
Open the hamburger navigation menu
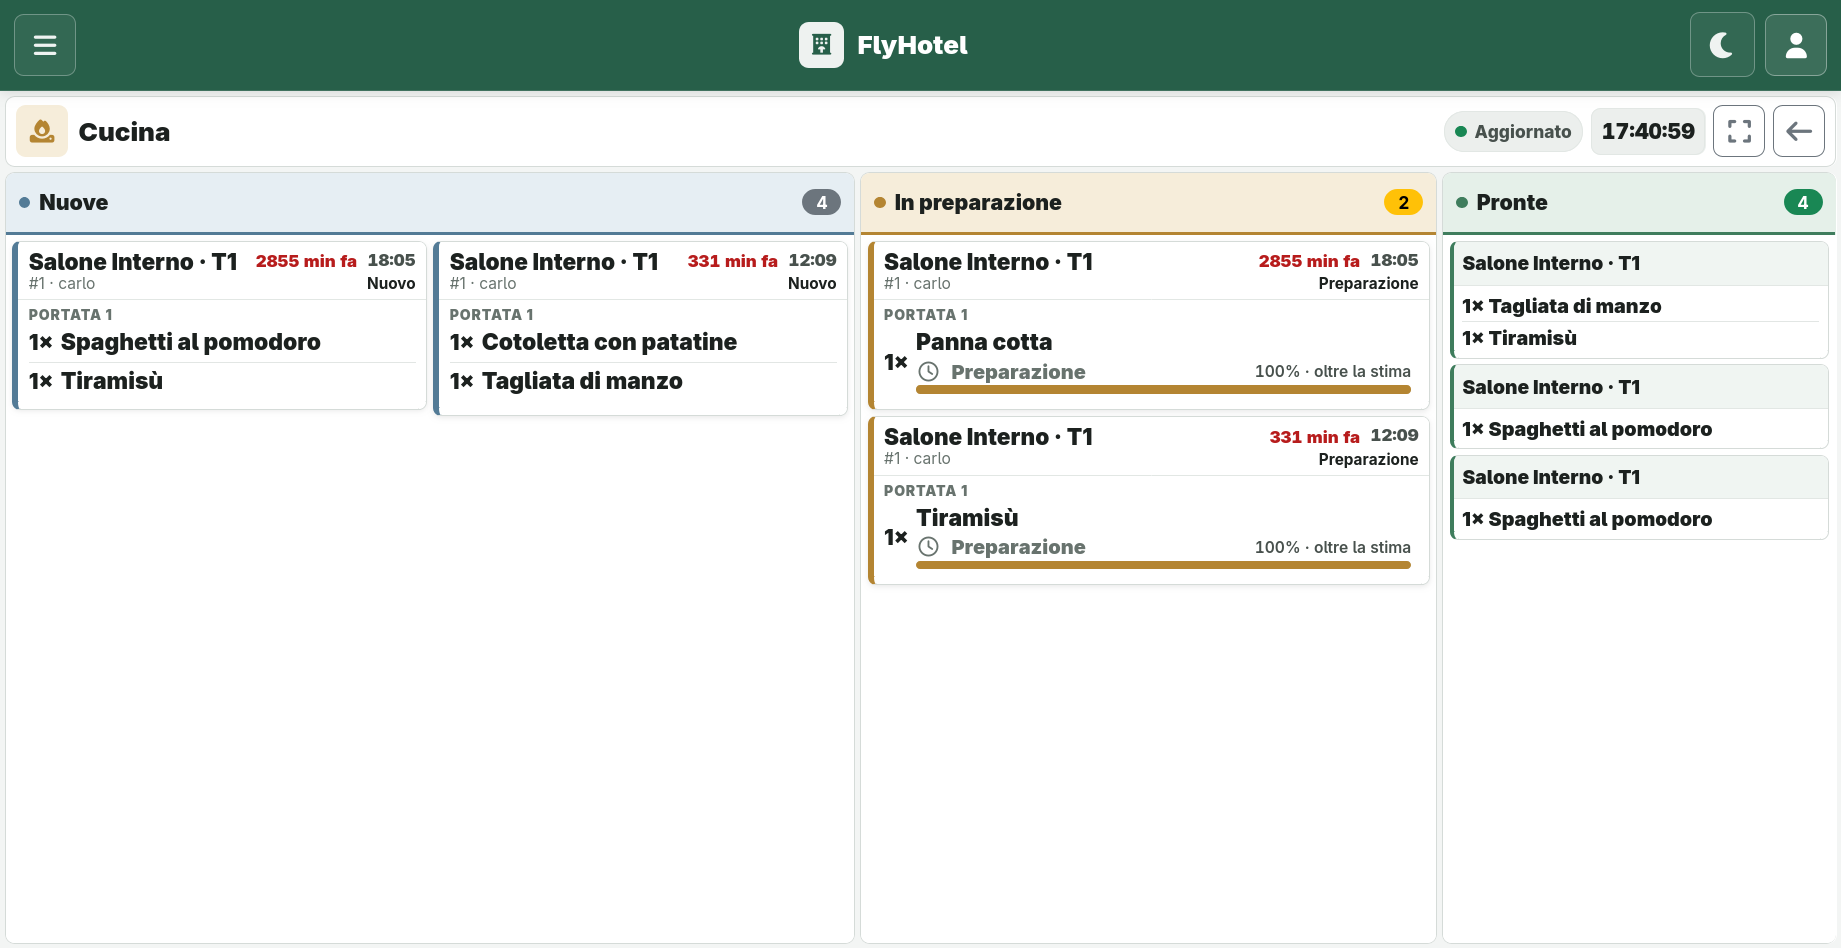45,45
